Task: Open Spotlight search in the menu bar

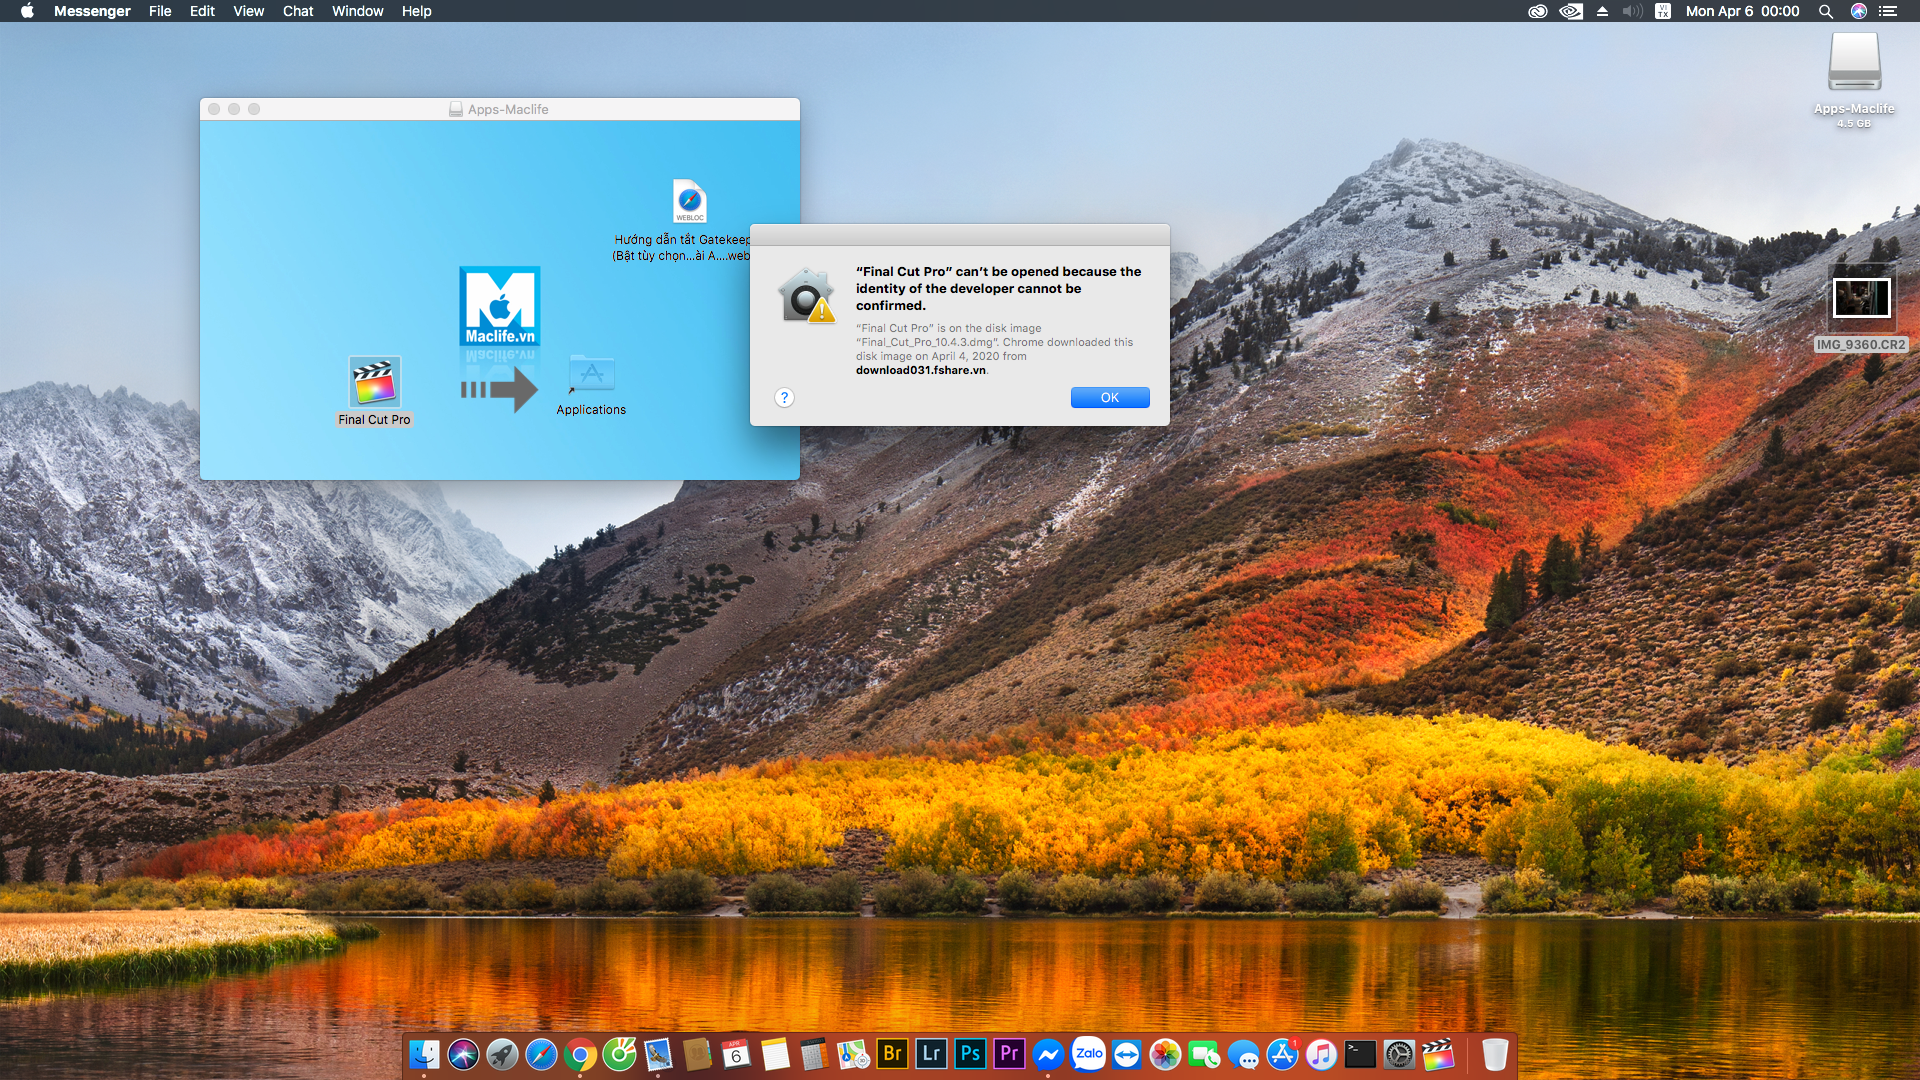Action: [1826, 11]
